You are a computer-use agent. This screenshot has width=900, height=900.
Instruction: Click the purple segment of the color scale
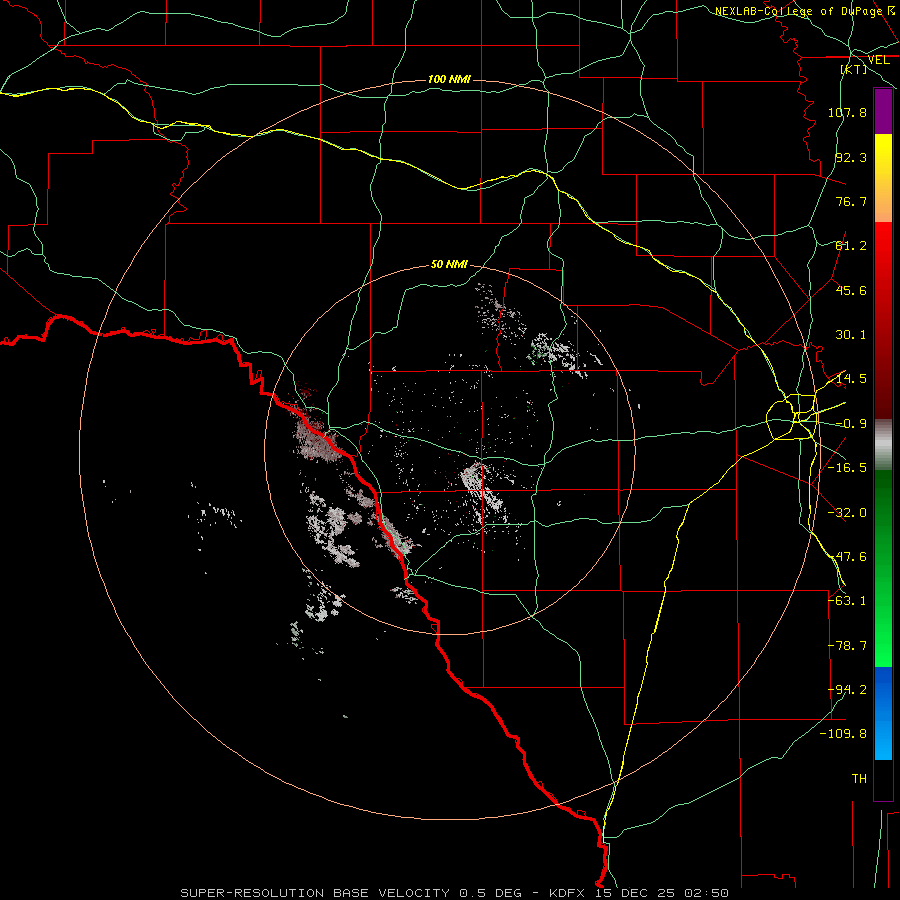[x=883, y=111]
